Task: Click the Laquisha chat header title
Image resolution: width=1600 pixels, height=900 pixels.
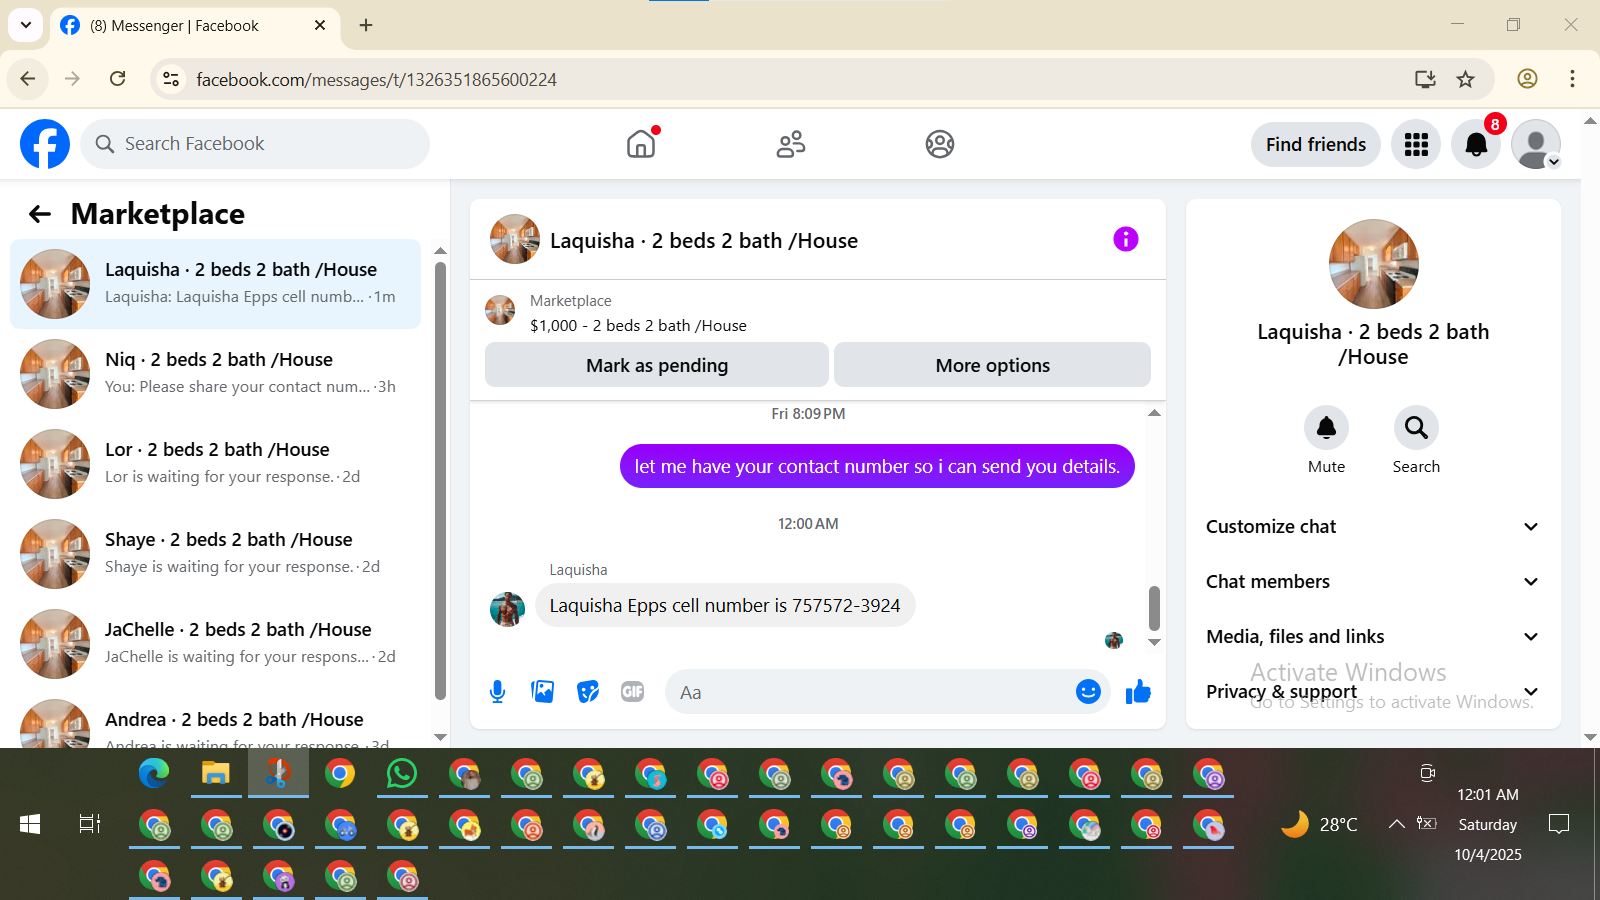Action: tap(704, 241)
